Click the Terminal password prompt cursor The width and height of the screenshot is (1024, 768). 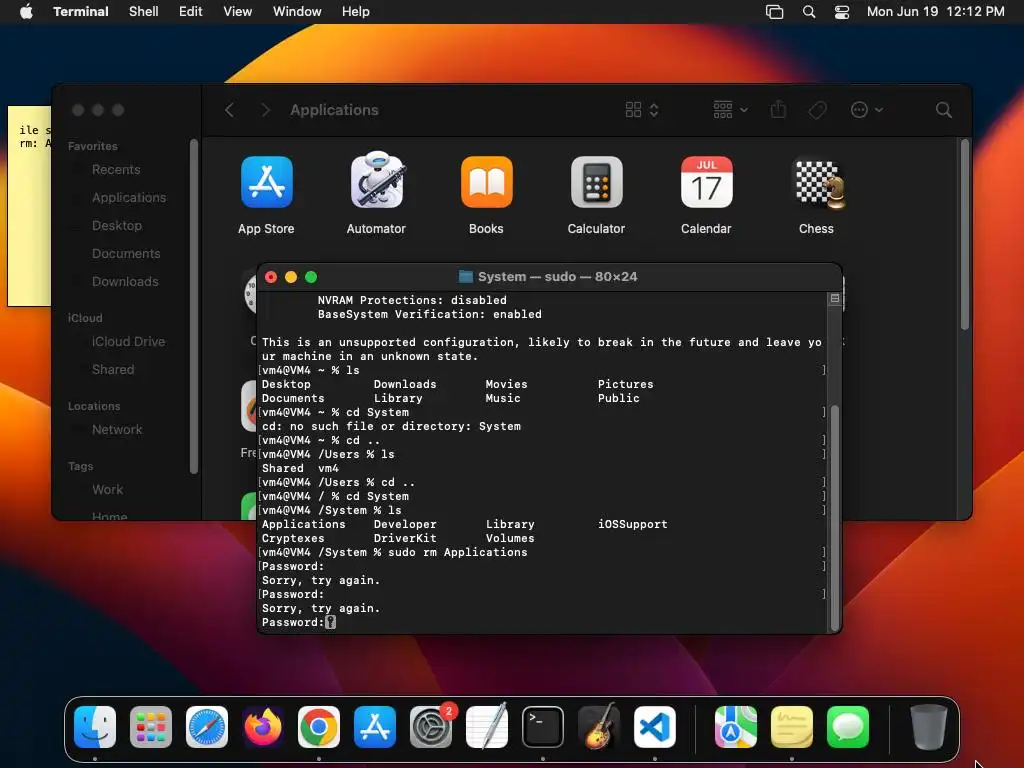(330, 622)
